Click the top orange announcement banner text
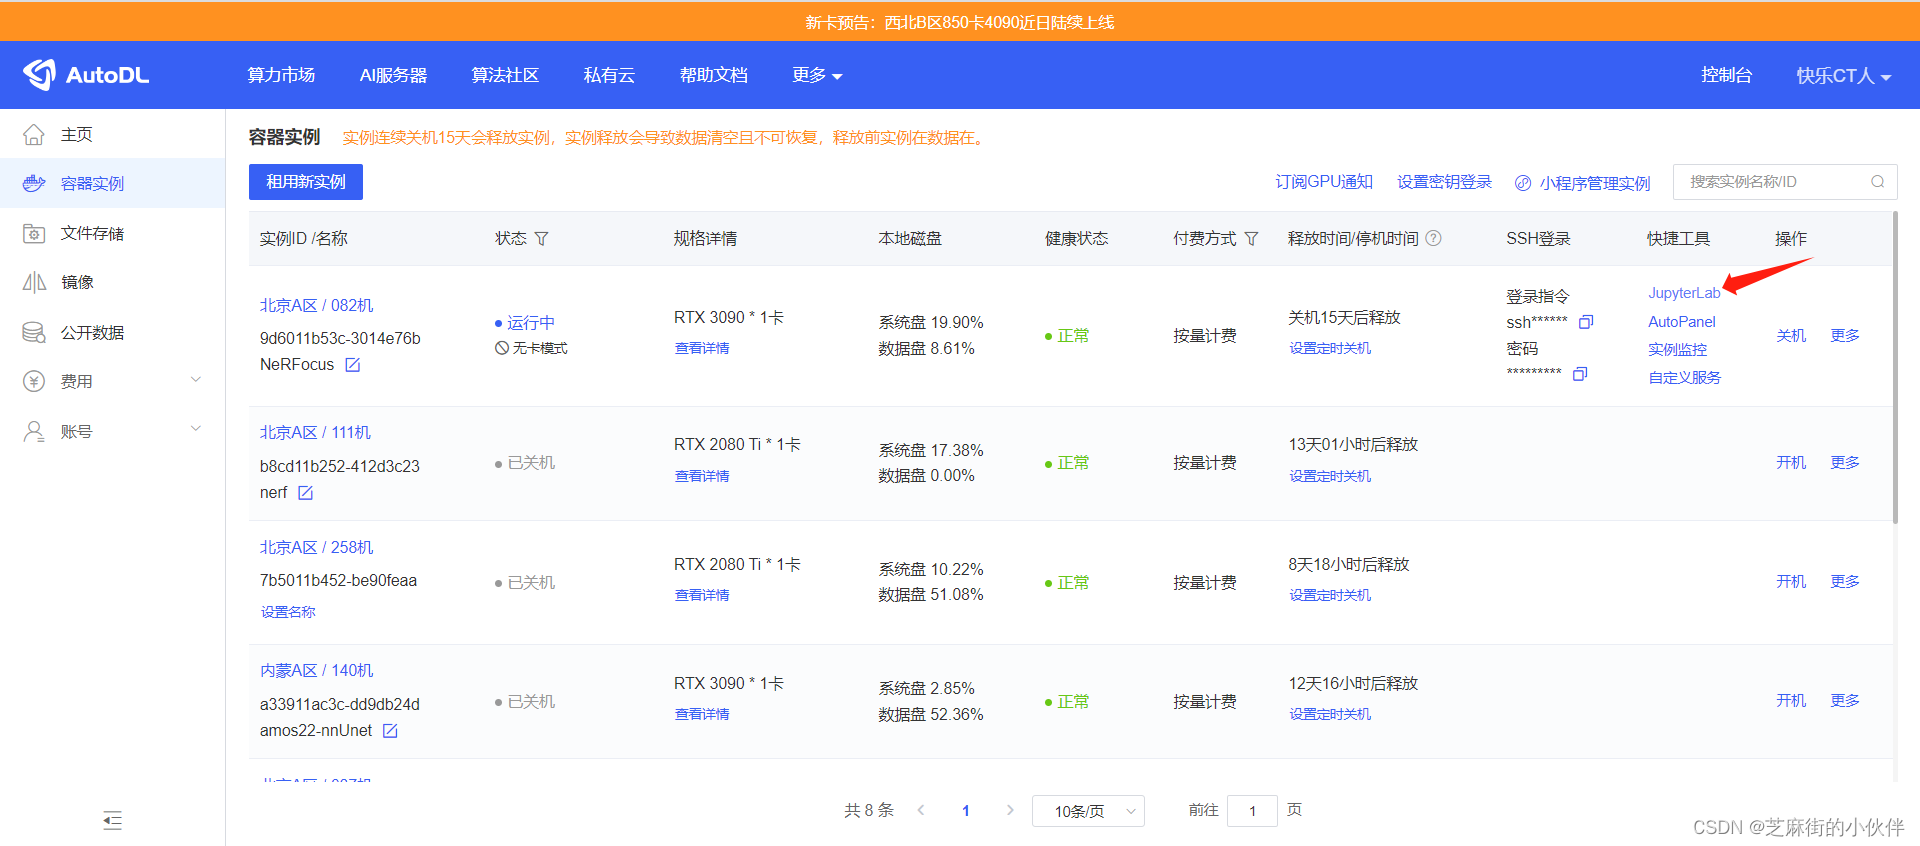The image size is (1920, 846). [960, 22]
